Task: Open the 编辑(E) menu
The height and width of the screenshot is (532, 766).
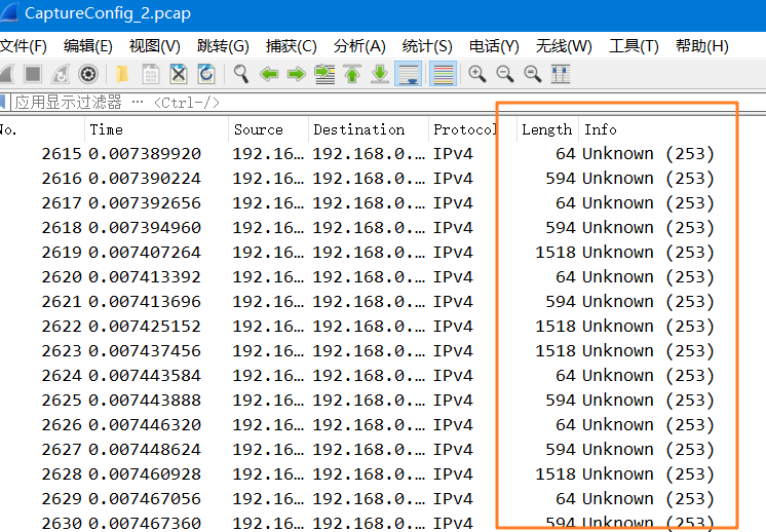Action: [x=88, y=46]
